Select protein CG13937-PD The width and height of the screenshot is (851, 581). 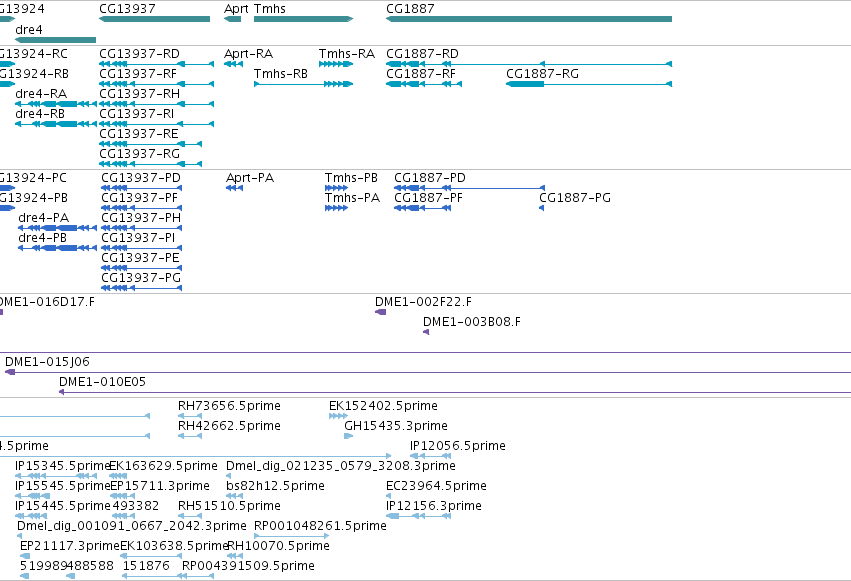[x=142, y=188]
